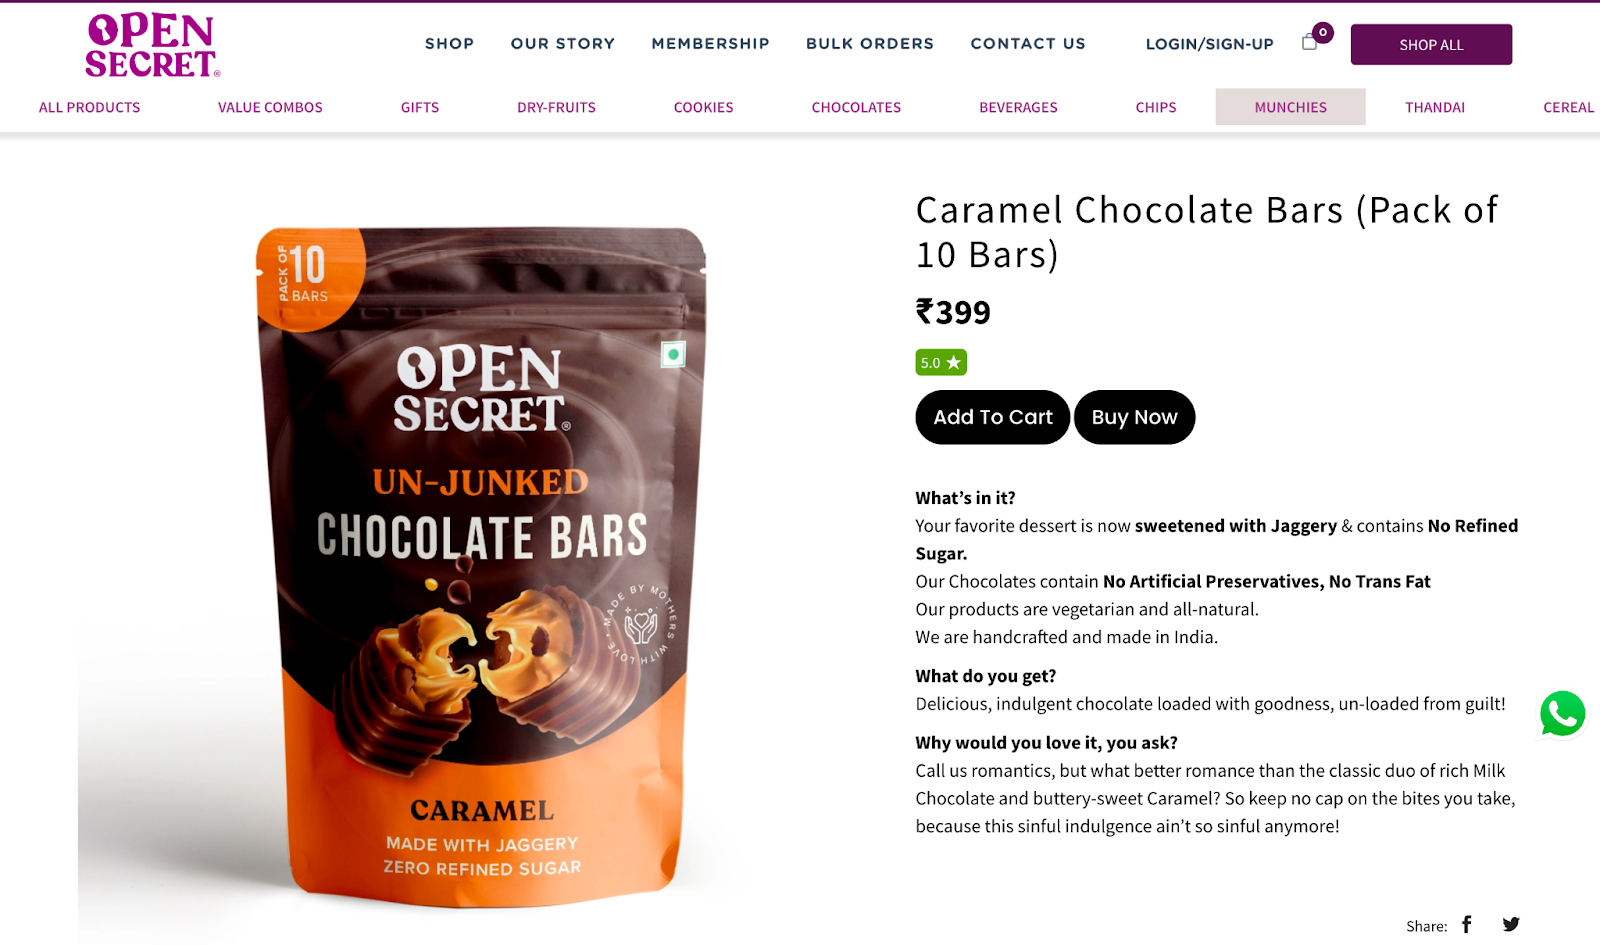Go to Contact Us page
The height and width of the screenshot is (945, 1600).
(1028, 43)
